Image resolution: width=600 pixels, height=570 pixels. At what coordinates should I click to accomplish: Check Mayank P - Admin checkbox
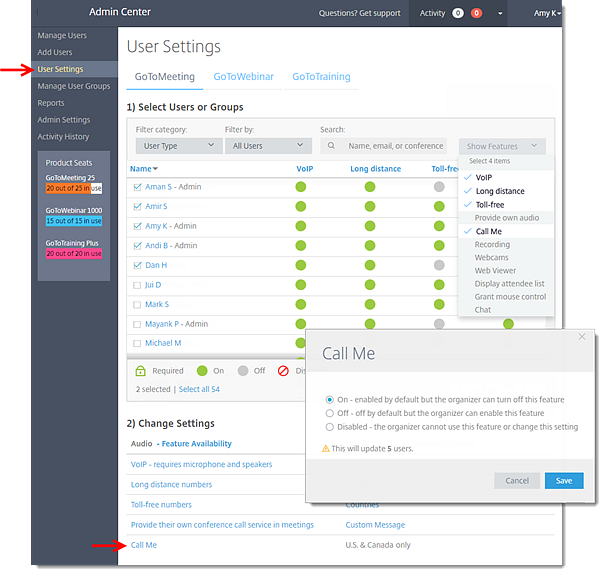pyautogui.click(x=137, y=324)
